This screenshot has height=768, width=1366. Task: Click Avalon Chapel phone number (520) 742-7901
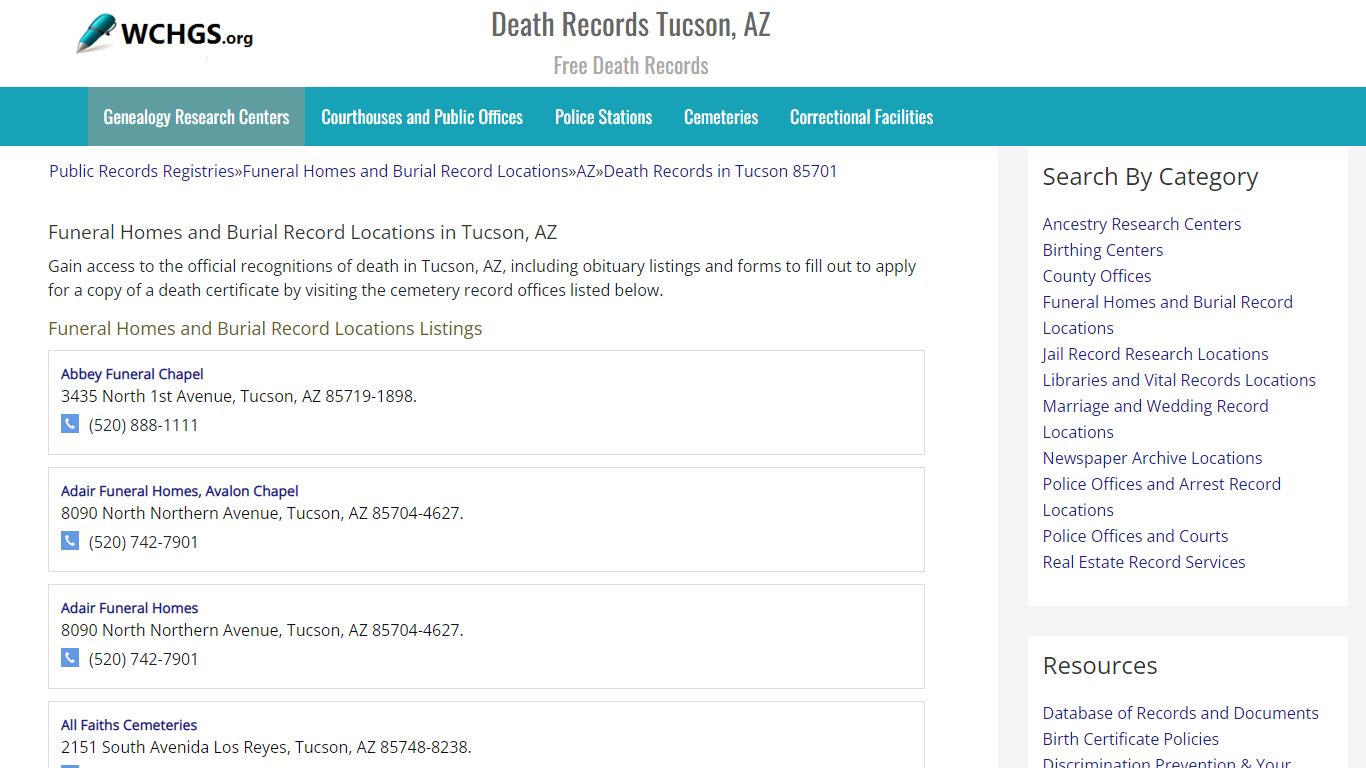tap(144, 542)
